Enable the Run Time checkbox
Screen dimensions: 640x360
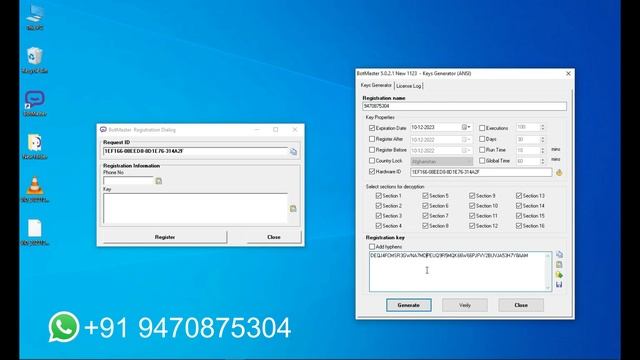pyautogui.click(x=482, y=150)
